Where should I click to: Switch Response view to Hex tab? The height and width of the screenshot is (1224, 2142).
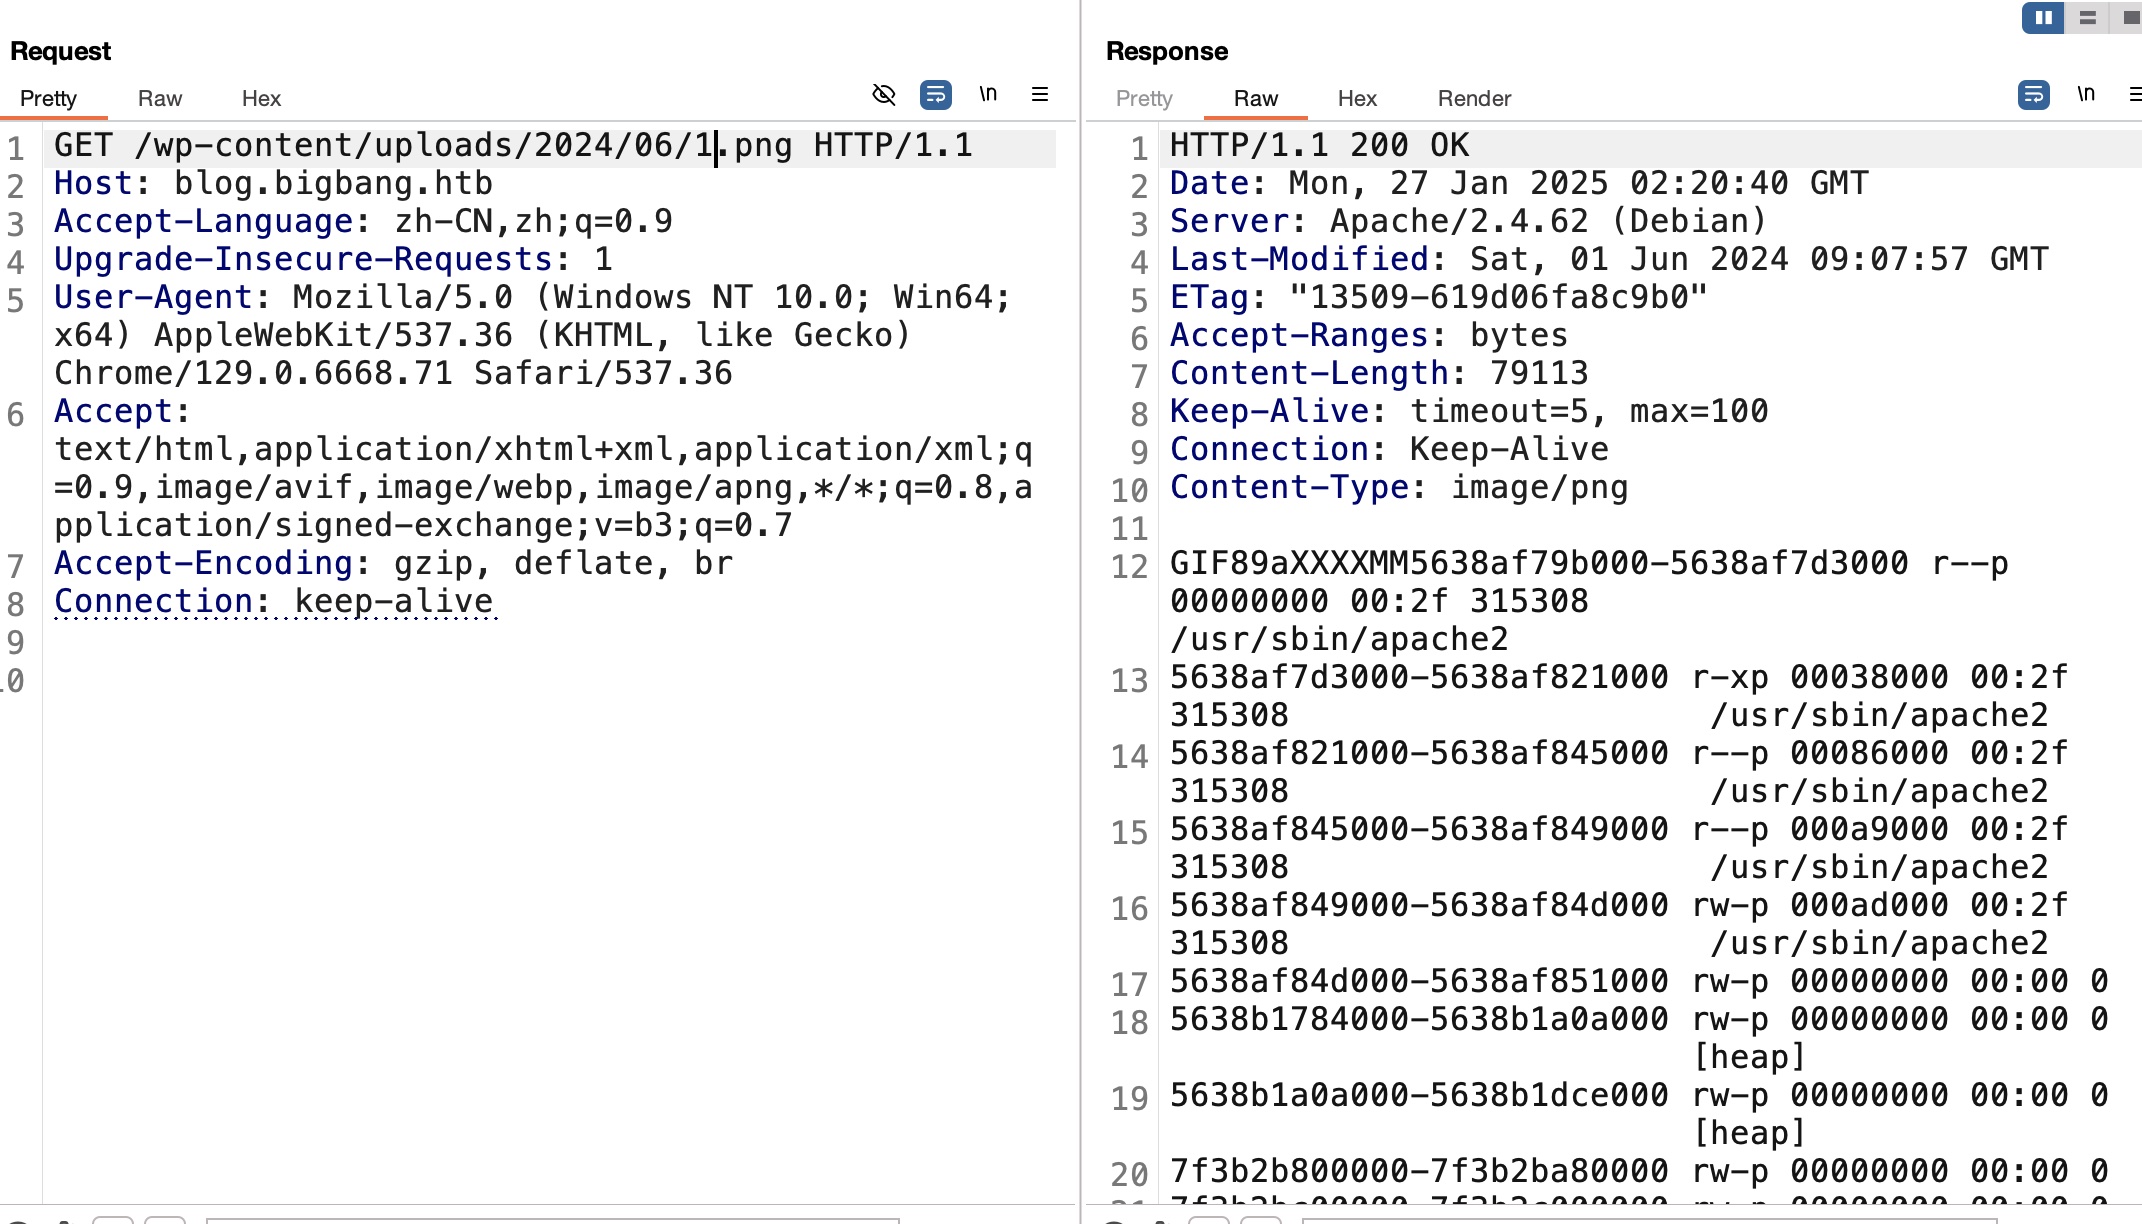point(1357,98)
